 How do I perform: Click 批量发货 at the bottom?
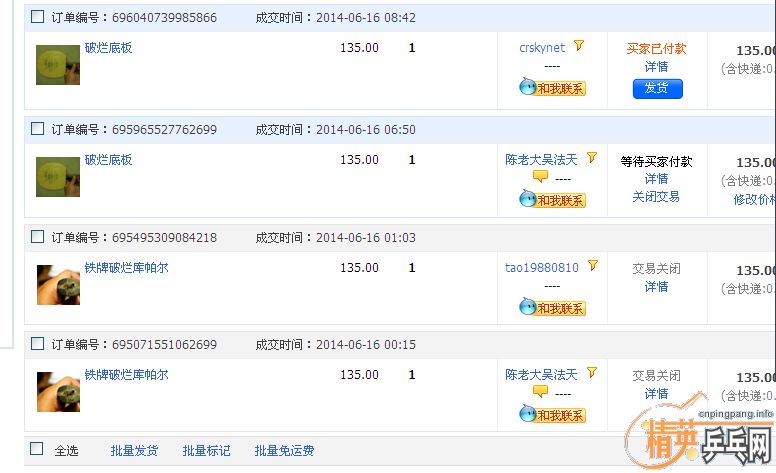(x=134, y=451)
